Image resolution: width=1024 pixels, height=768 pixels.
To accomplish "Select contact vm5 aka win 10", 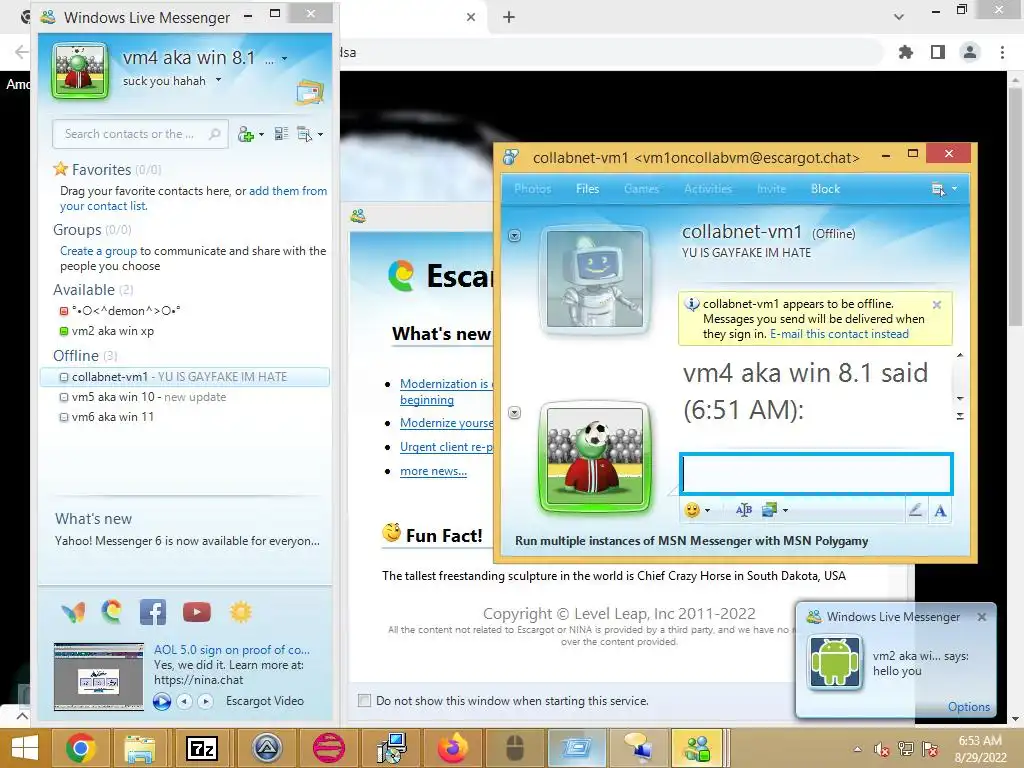I will (142, 397).
